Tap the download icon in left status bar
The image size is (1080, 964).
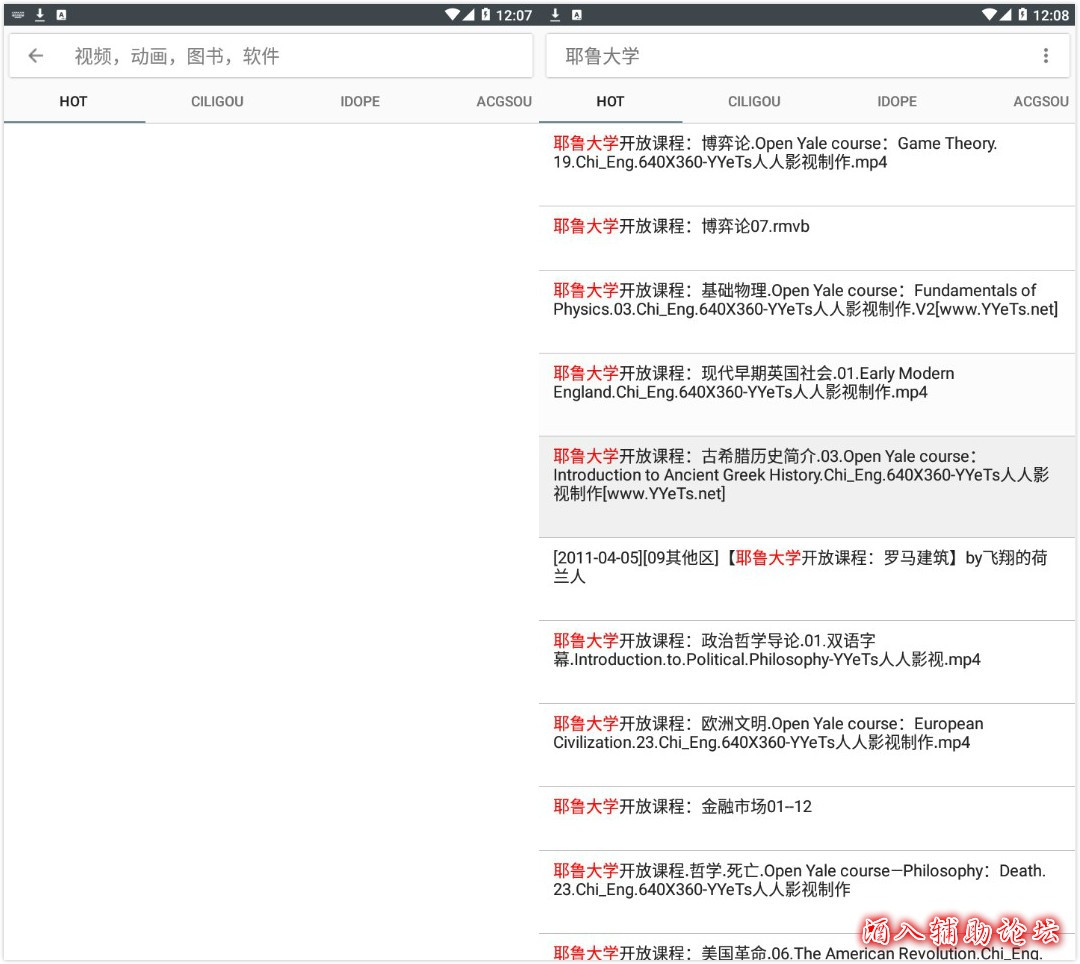pos(40,14)
